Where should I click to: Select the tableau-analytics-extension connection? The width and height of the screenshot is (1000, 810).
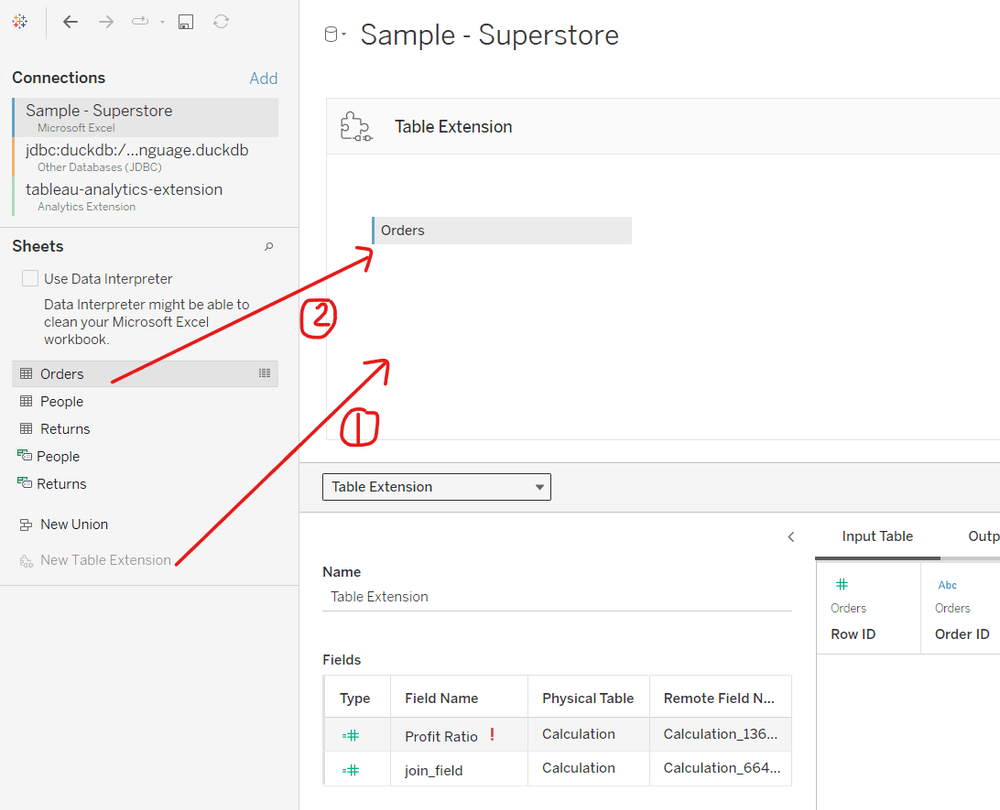(x=145, y=196)
